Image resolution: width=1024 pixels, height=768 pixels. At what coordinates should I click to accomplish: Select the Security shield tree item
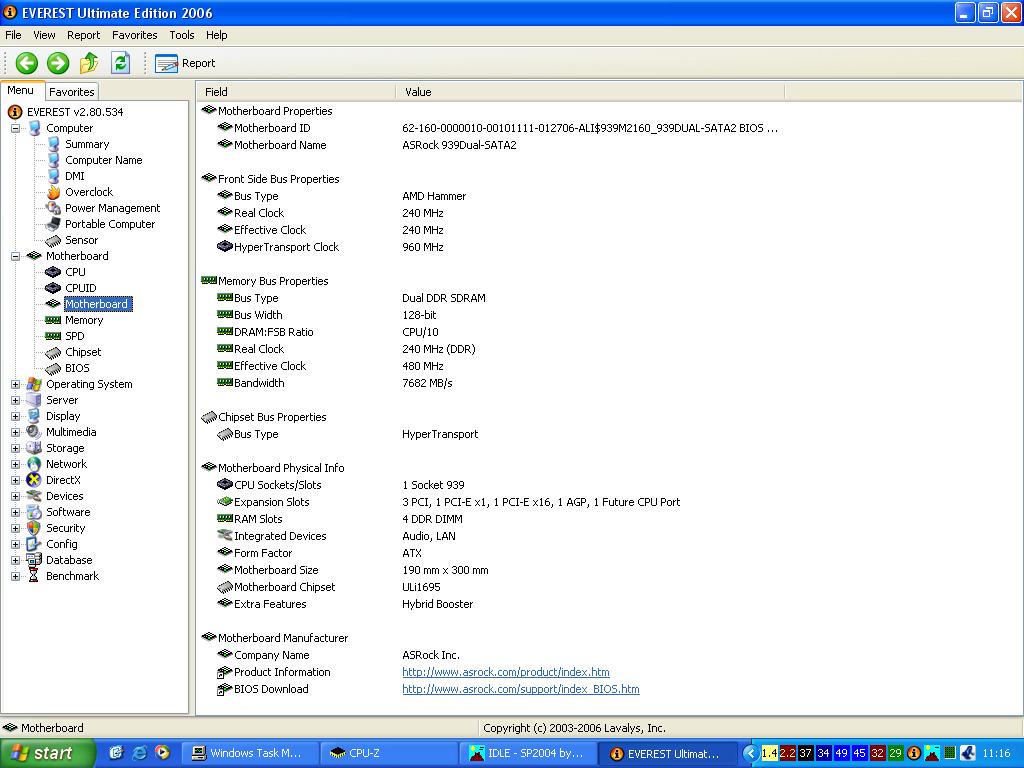pyautogui.click(x=65, y=528)
